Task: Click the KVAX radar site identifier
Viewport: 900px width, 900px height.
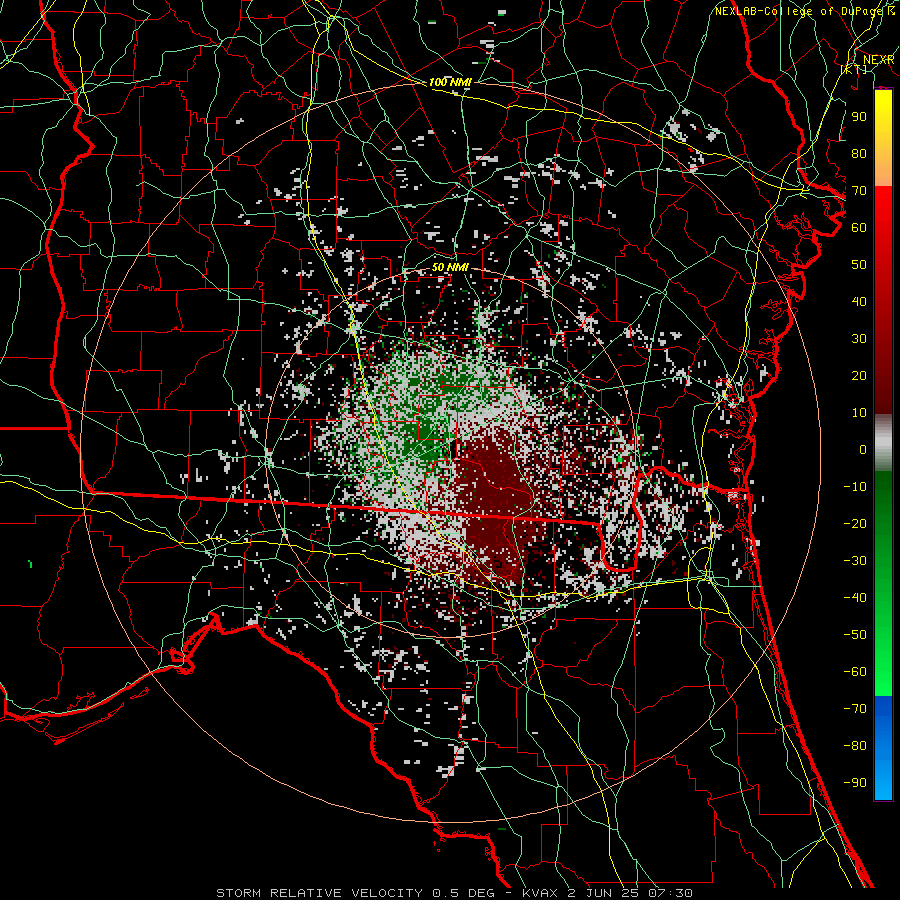Action: (x=541, y=893)
